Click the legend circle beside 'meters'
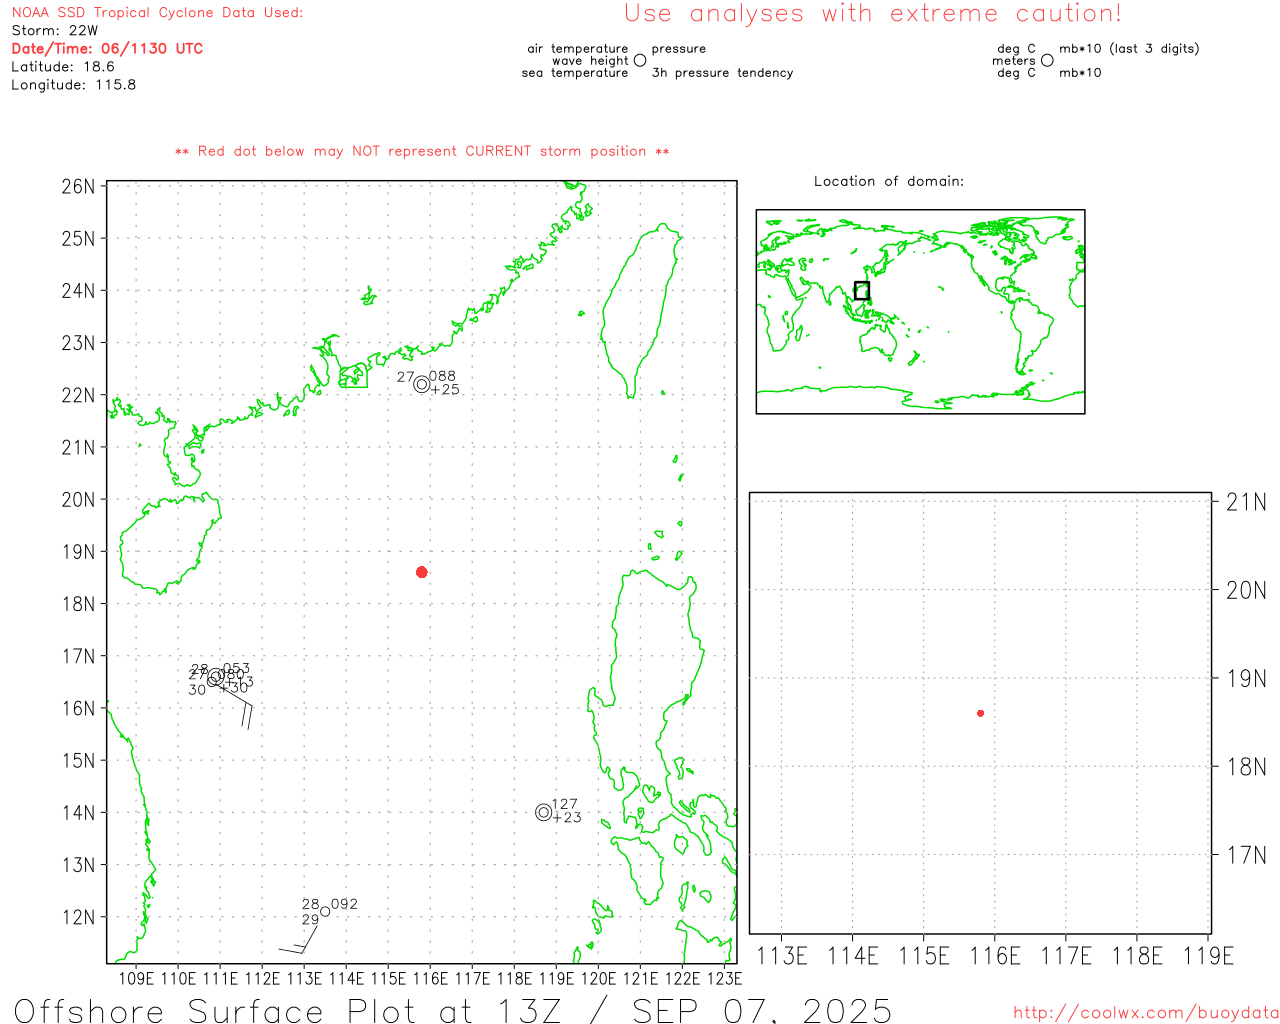 [1047, 60]
